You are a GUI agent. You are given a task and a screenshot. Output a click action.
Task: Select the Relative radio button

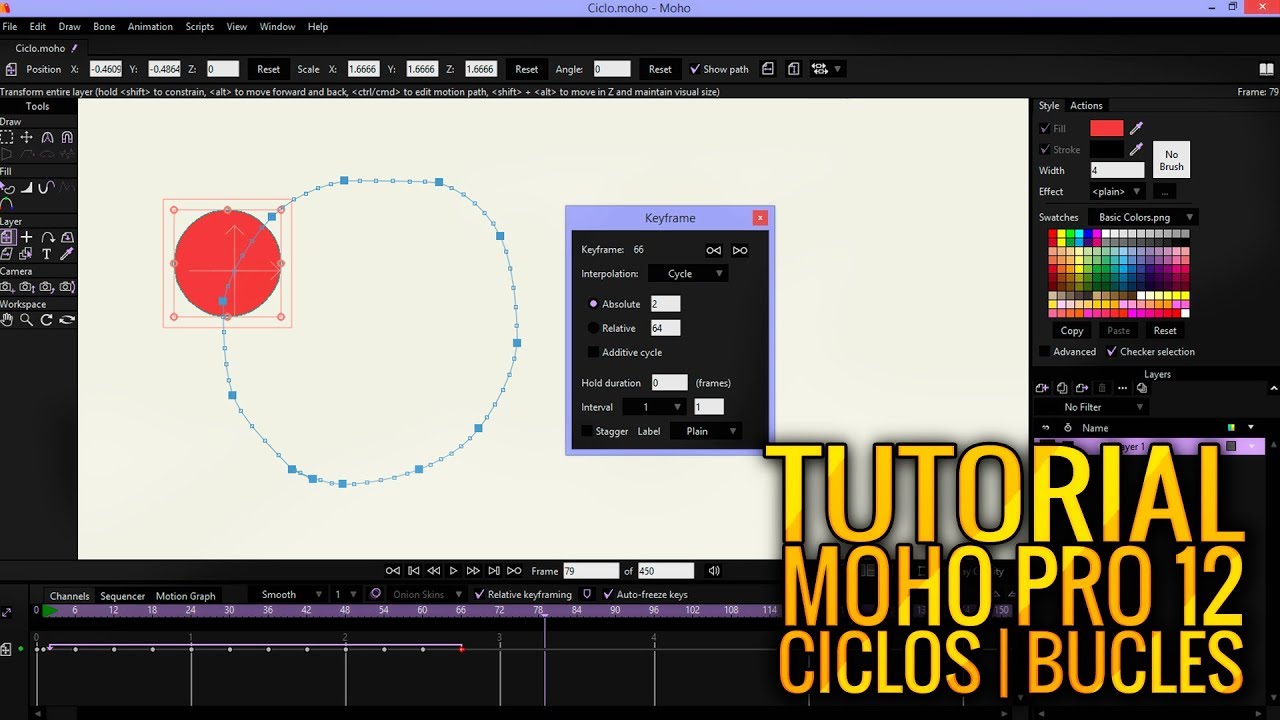tap(593, 328)
